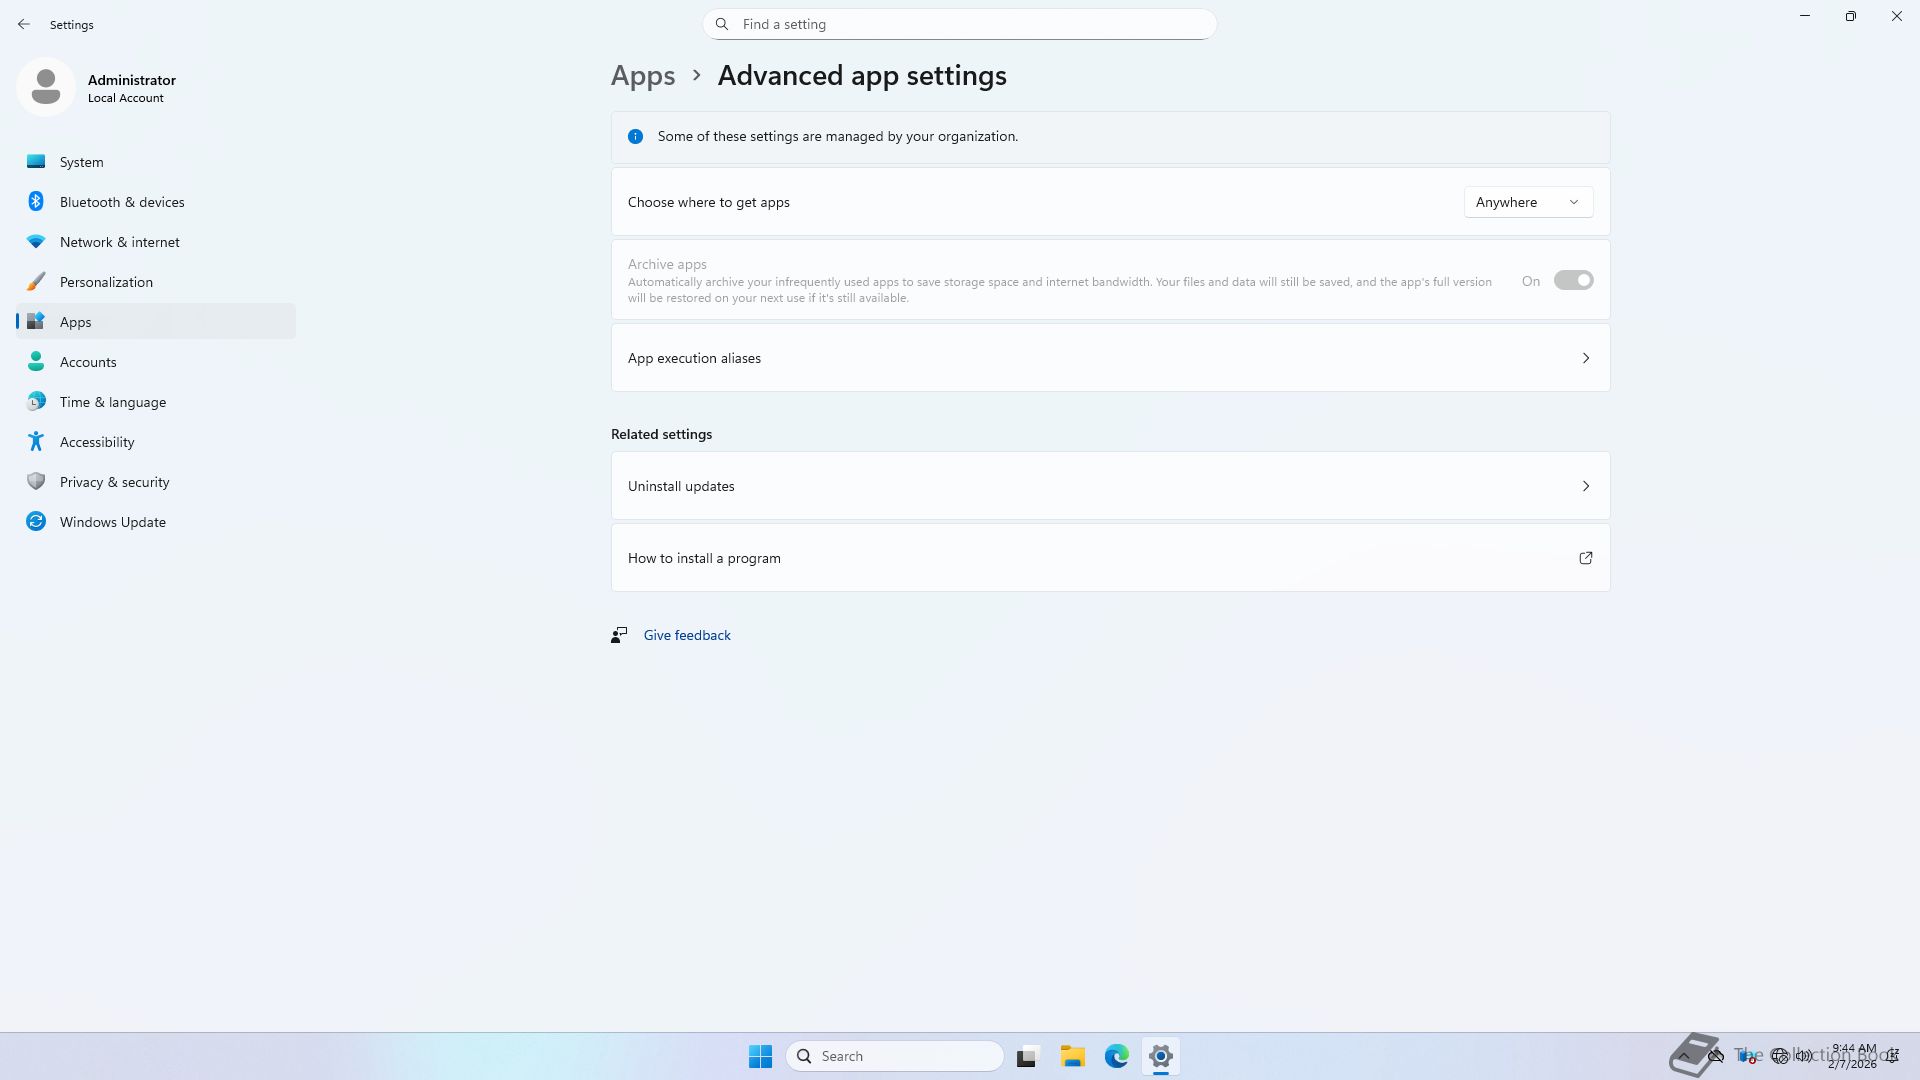The image size is (1920, 1080).
Task: Select Time & language in sidebar
Action: click(112, 402)
